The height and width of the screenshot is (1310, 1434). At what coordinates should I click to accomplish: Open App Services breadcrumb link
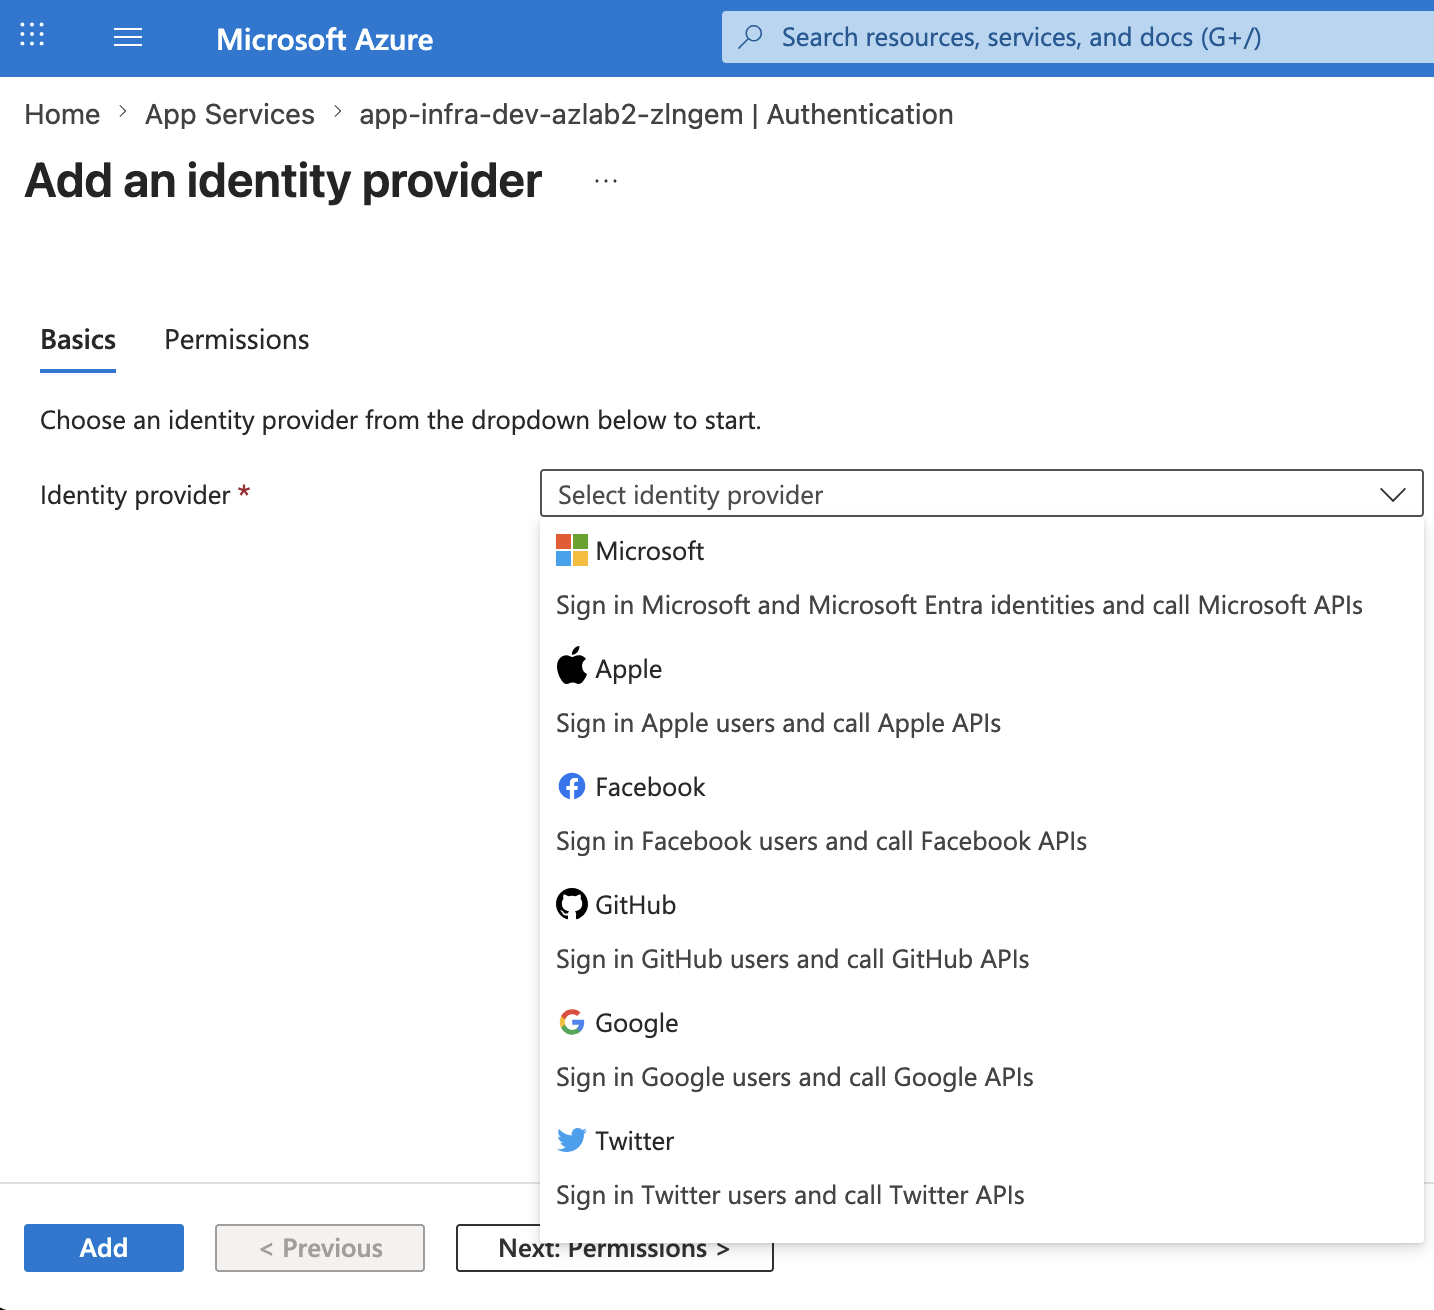pos(230,114)
